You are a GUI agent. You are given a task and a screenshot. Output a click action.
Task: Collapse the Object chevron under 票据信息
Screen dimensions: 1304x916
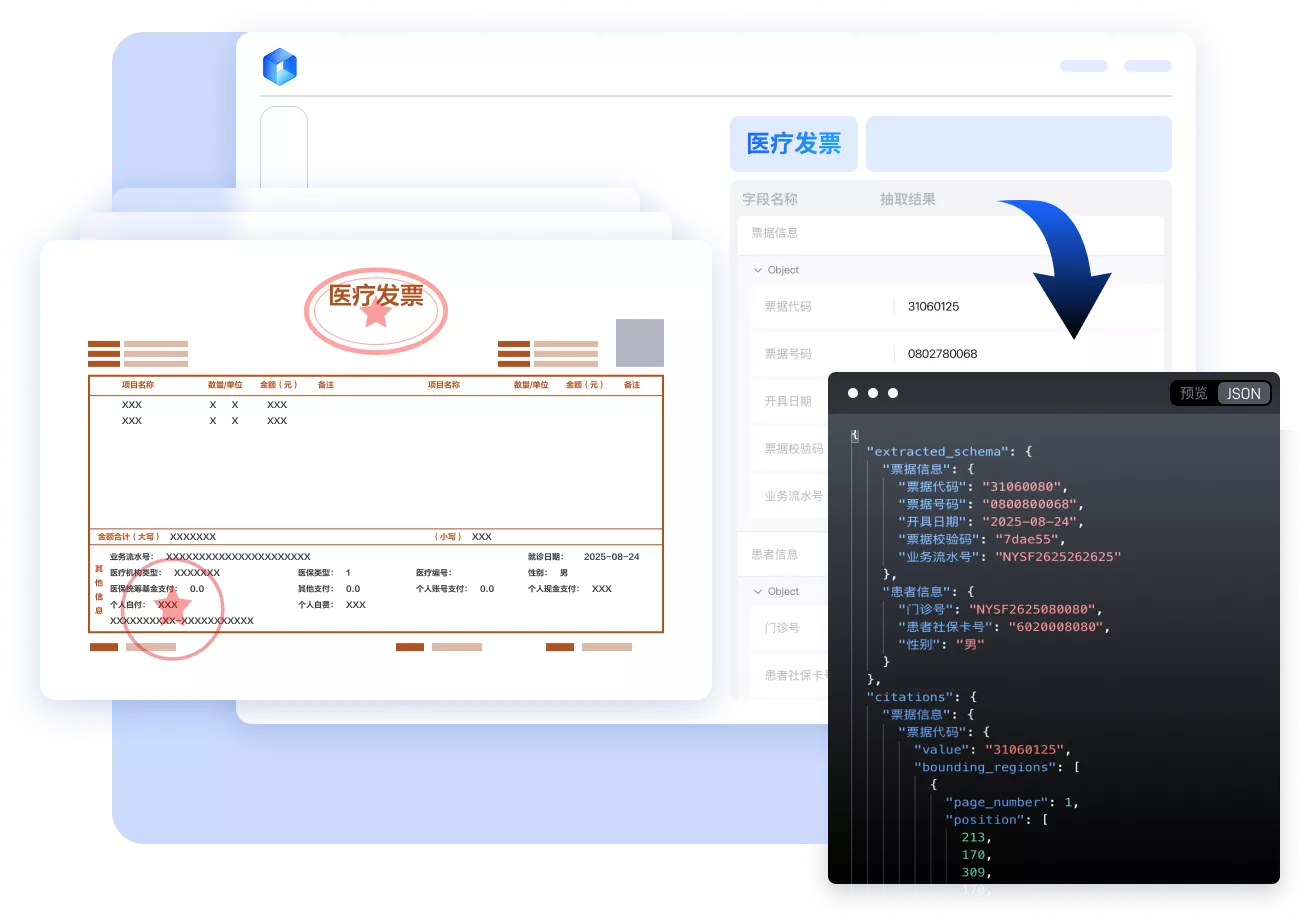click(x=757, y=270)
